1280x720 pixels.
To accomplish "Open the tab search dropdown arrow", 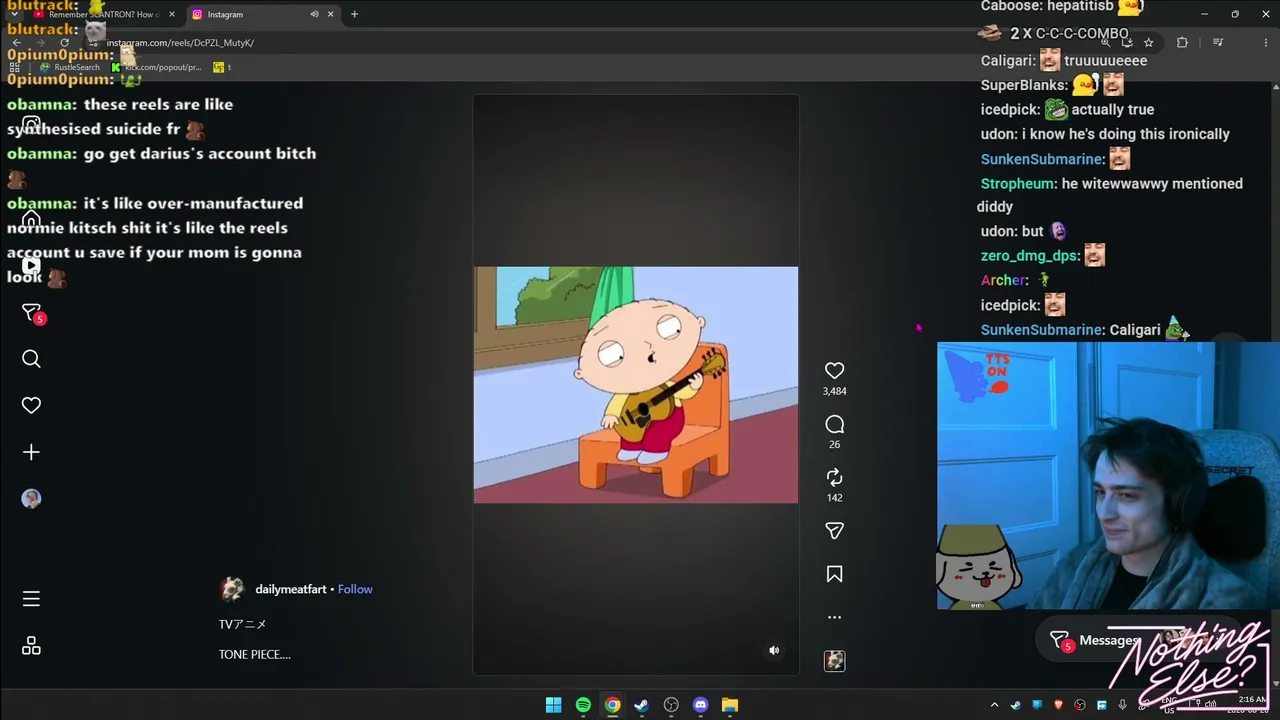I will 14,14.
